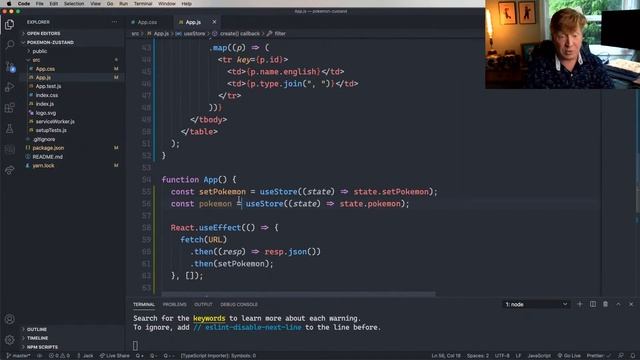The image size is (640, 360).
Task: Click Prettier status bar item
Action: point(598,356)
